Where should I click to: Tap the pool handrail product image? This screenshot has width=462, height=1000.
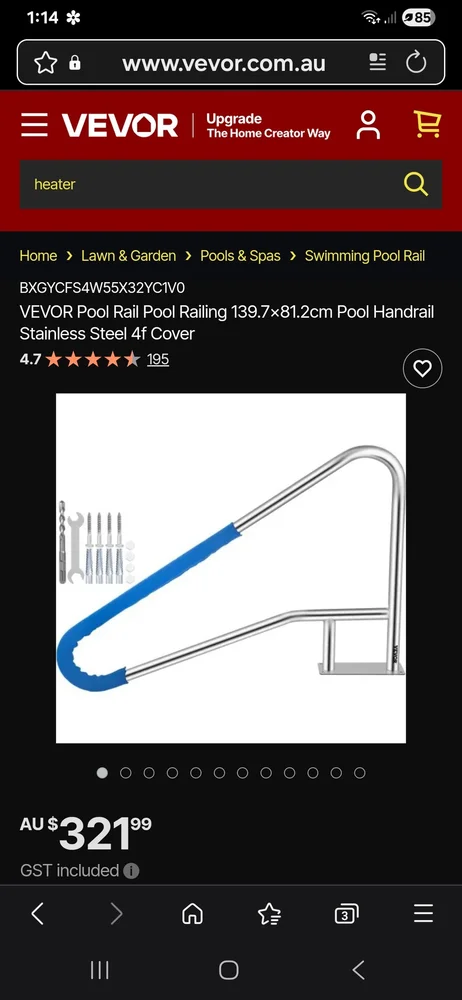click(231, 568)
